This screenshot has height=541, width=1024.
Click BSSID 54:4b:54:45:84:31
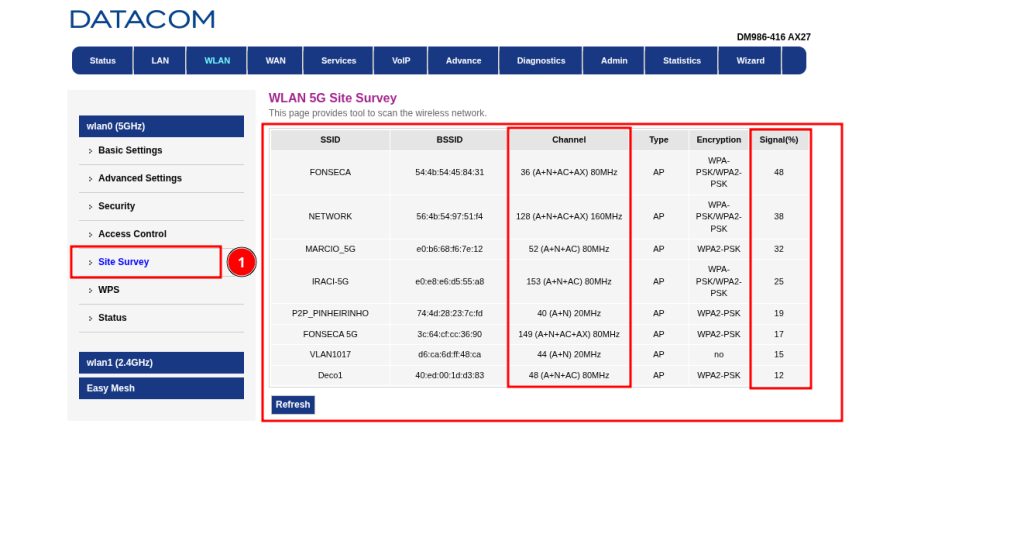449,172
